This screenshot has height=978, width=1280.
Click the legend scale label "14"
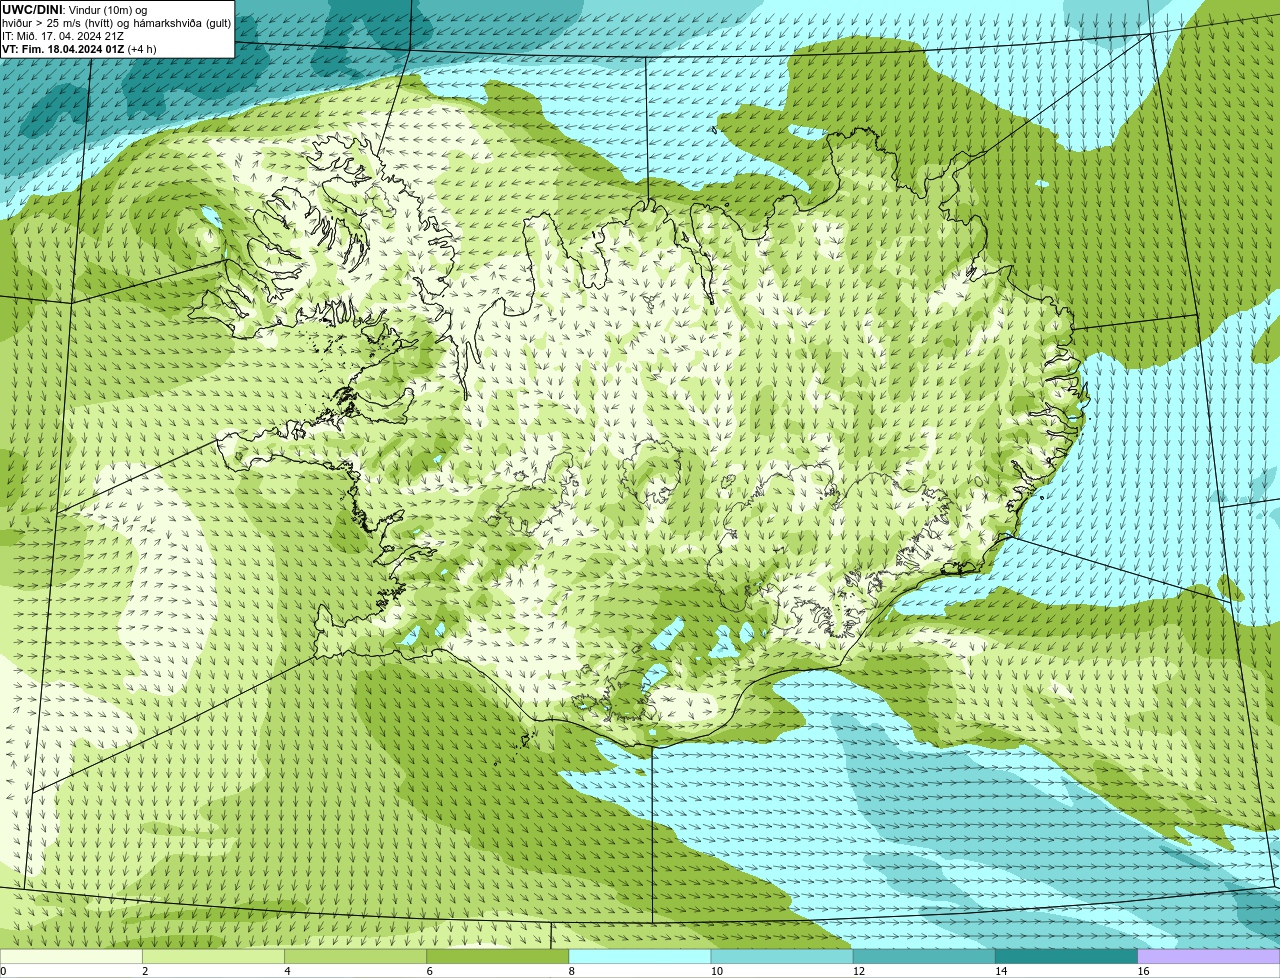(1001, 971)
